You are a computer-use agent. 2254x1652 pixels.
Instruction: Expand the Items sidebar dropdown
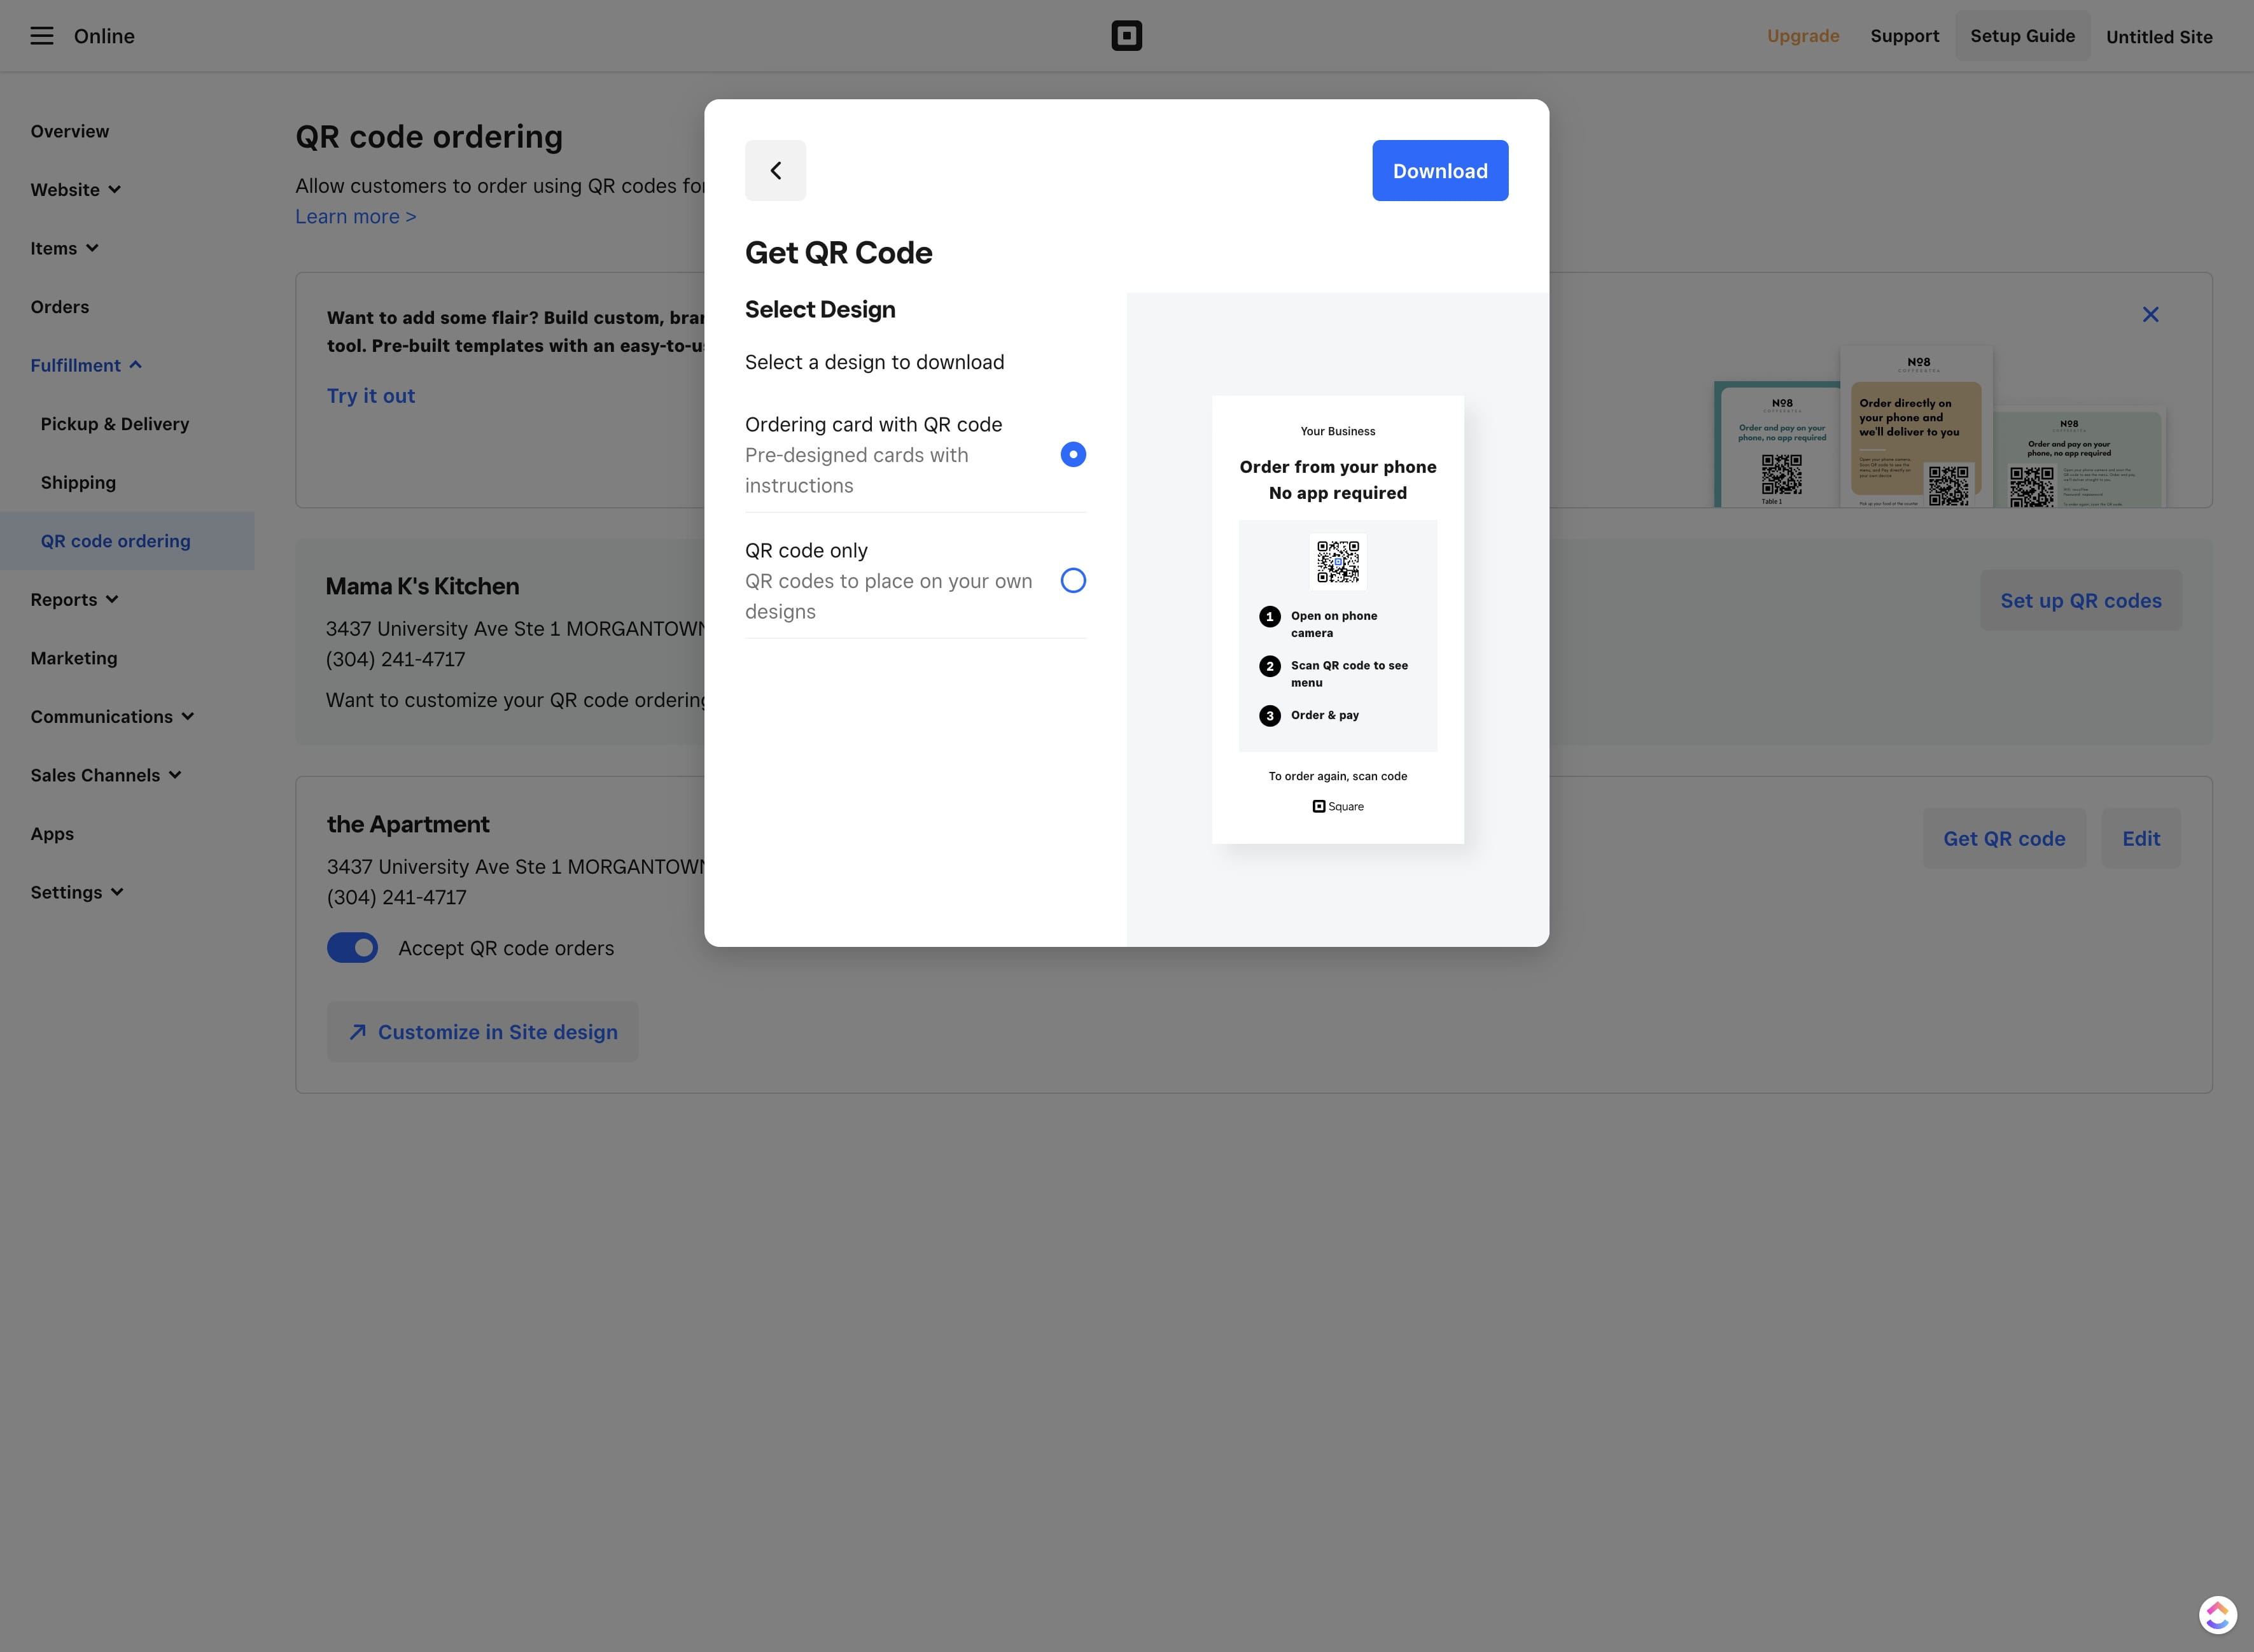pyautogui.click(x=64, y=248)
